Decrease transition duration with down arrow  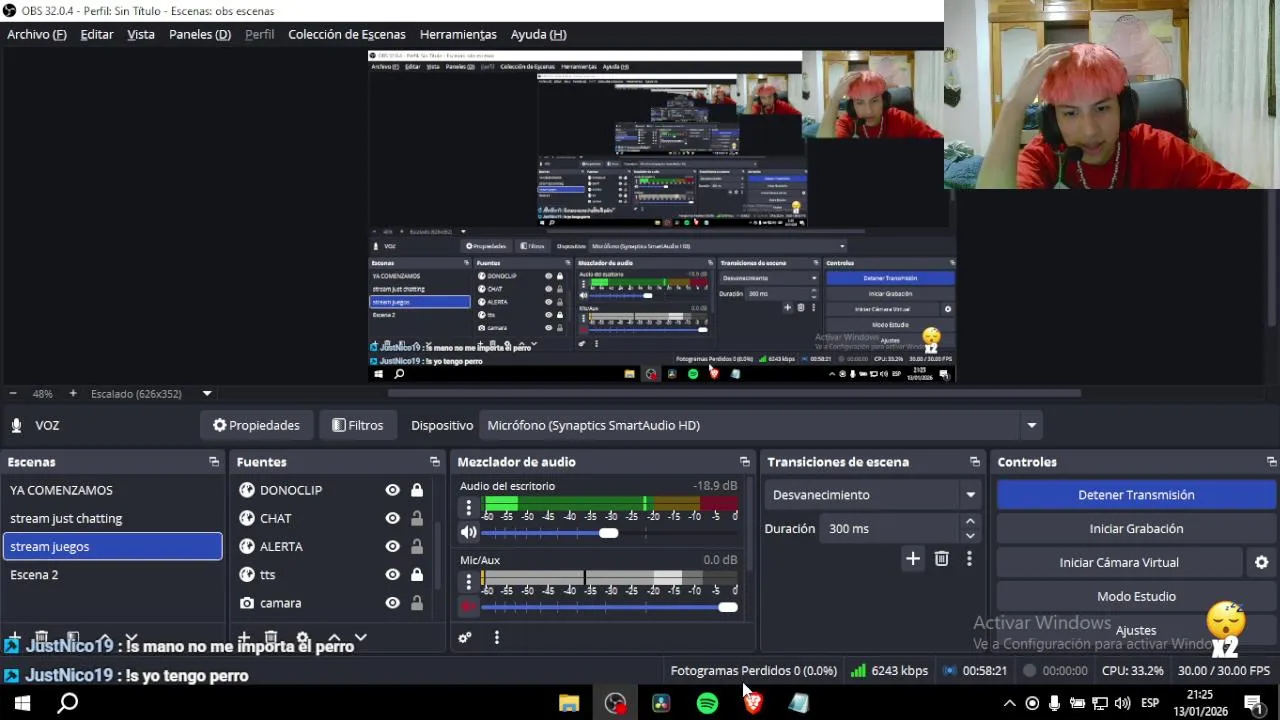point(970,536)
